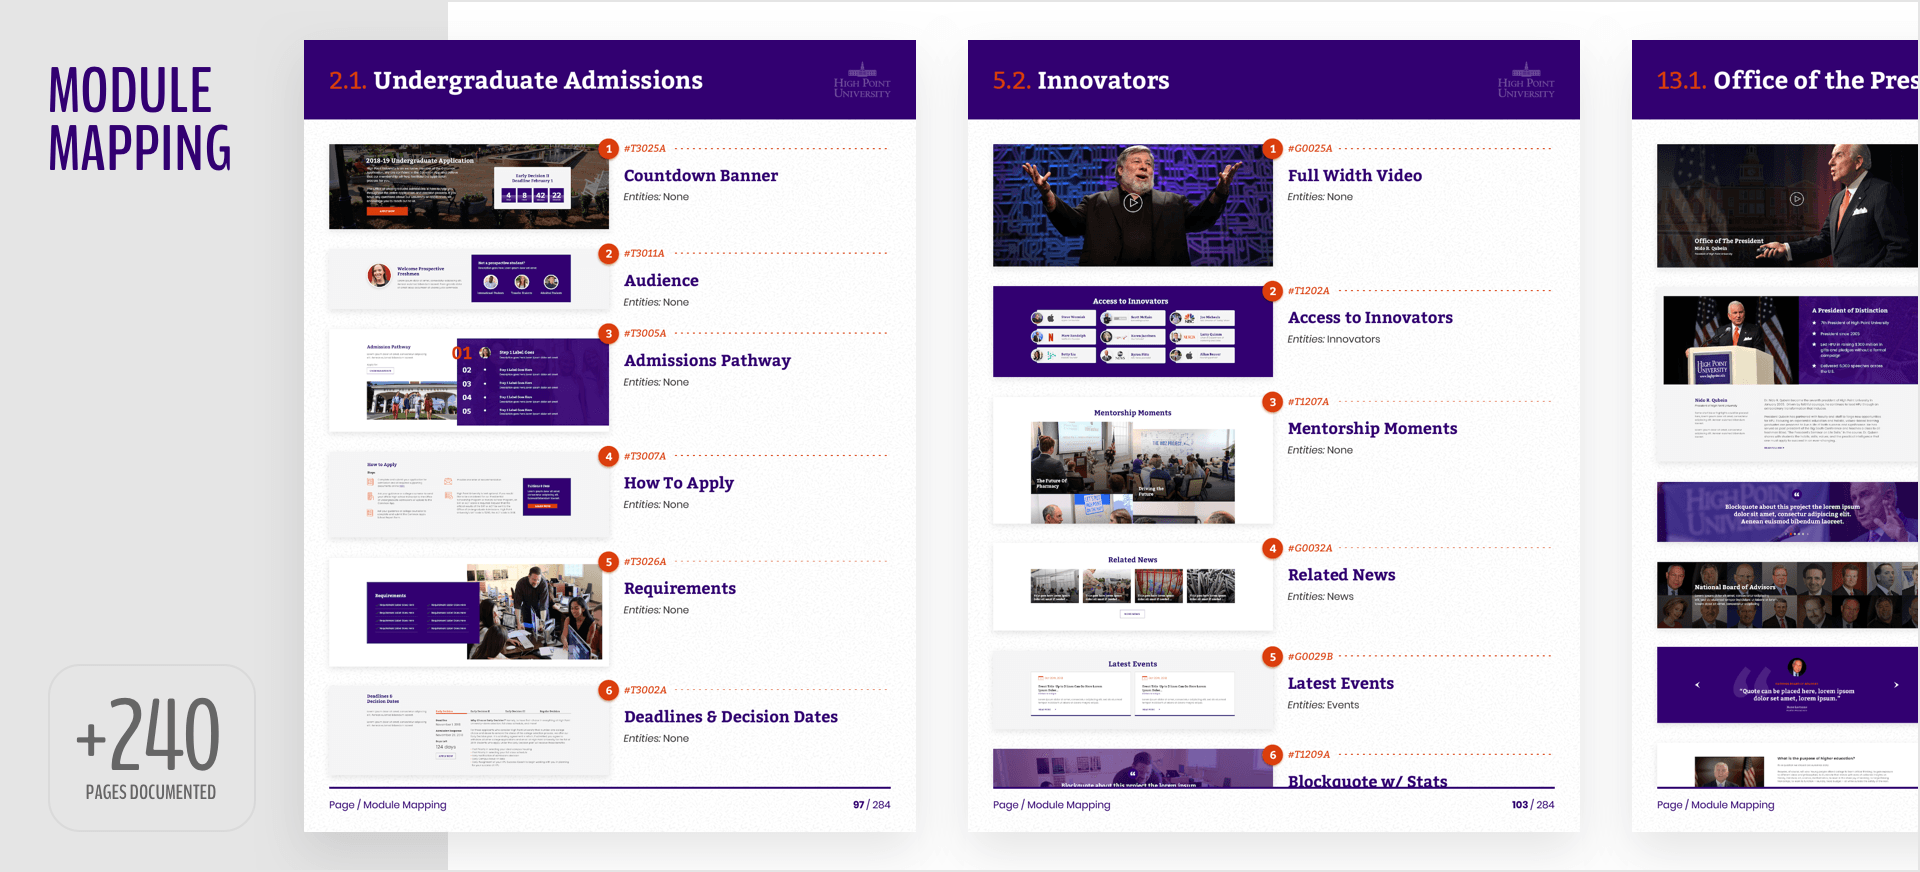
Task: Click 'Entities: None' under Mentorship Moments
Action: [1320, 451]
